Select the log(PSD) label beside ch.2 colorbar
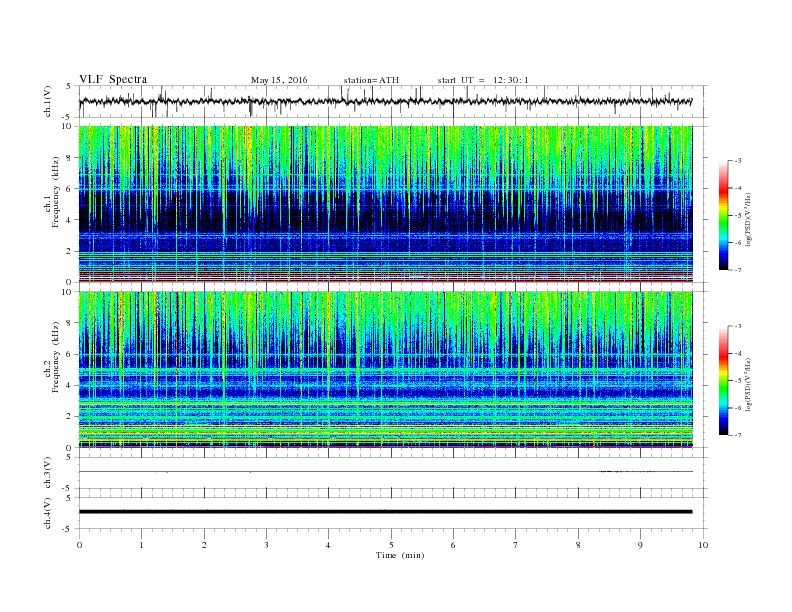The image size is (792, 612). tap(748, 383)
